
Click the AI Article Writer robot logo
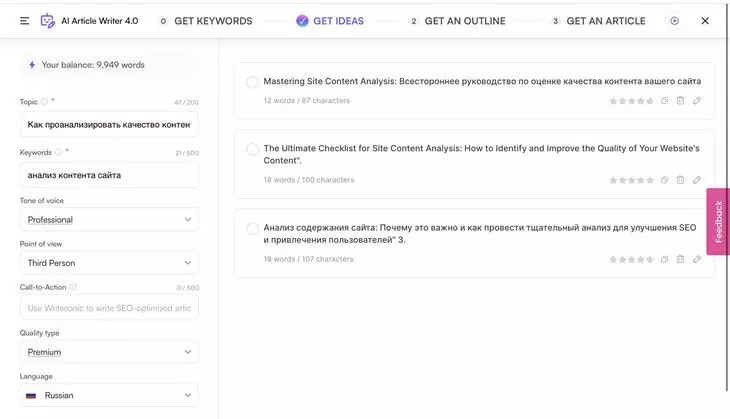47,21
